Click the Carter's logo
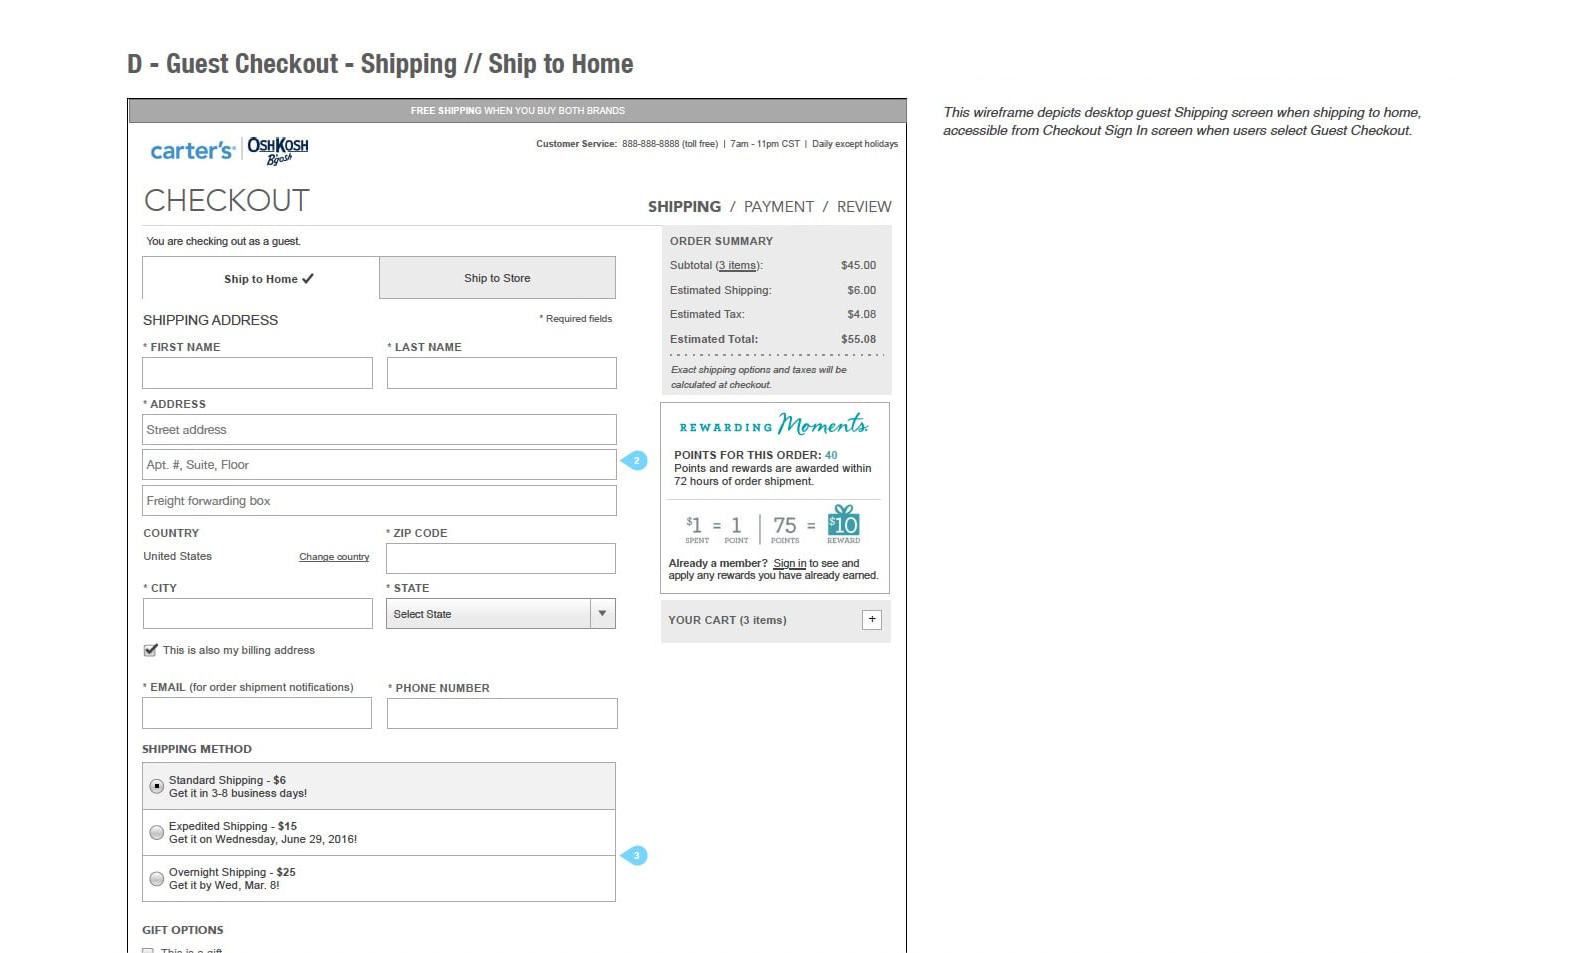 192,151
